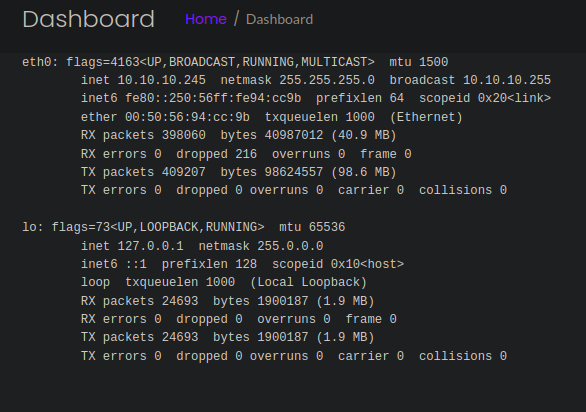Image resolution: width=586 pixels, height=412 pixels.
Task: Click the lo flags=73 interface line
Action: click(183, 227)
